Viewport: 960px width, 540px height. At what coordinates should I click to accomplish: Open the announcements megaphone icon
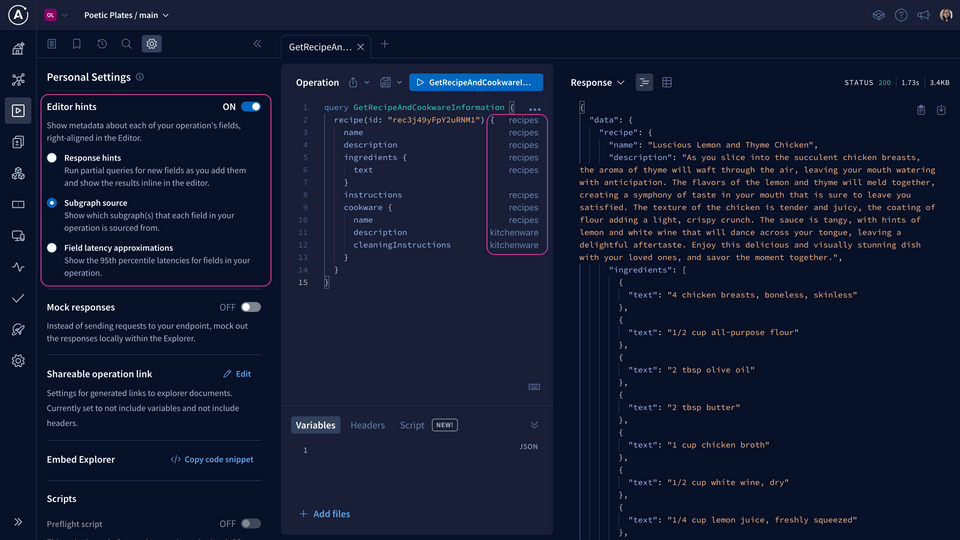(x=923, y=15)
